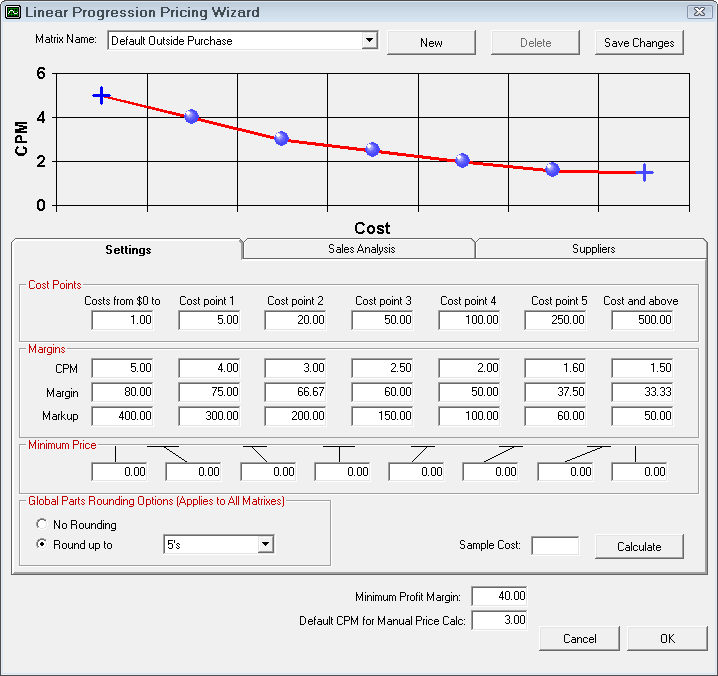This screenshot has height=676, width=718.
Task: Click the Sample Cost input field
Action: 554,546
